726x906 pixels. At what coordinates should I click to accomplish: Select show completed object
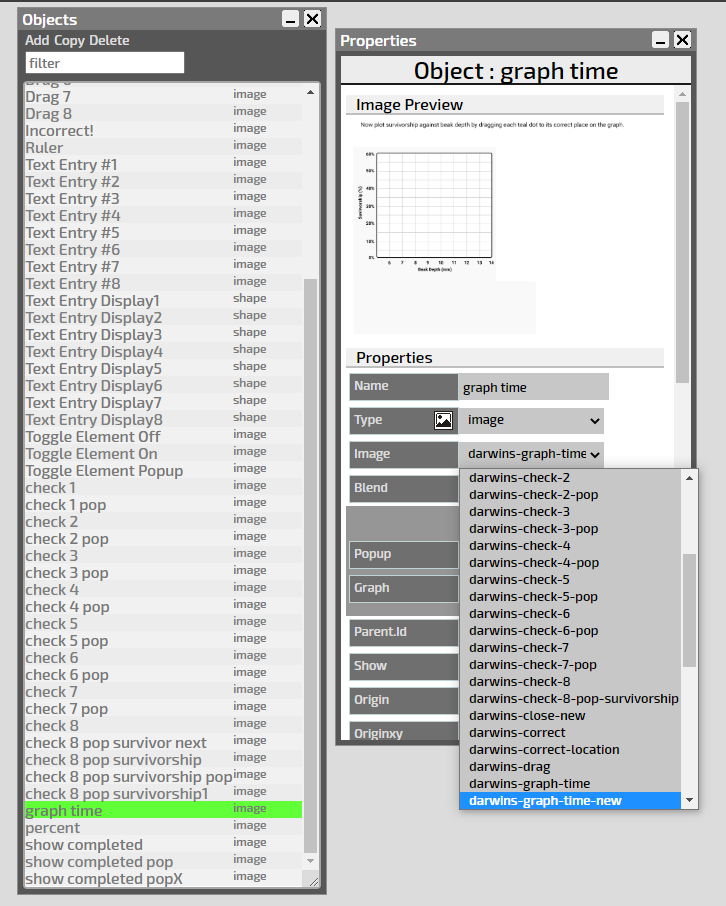[x=163, y=844]
